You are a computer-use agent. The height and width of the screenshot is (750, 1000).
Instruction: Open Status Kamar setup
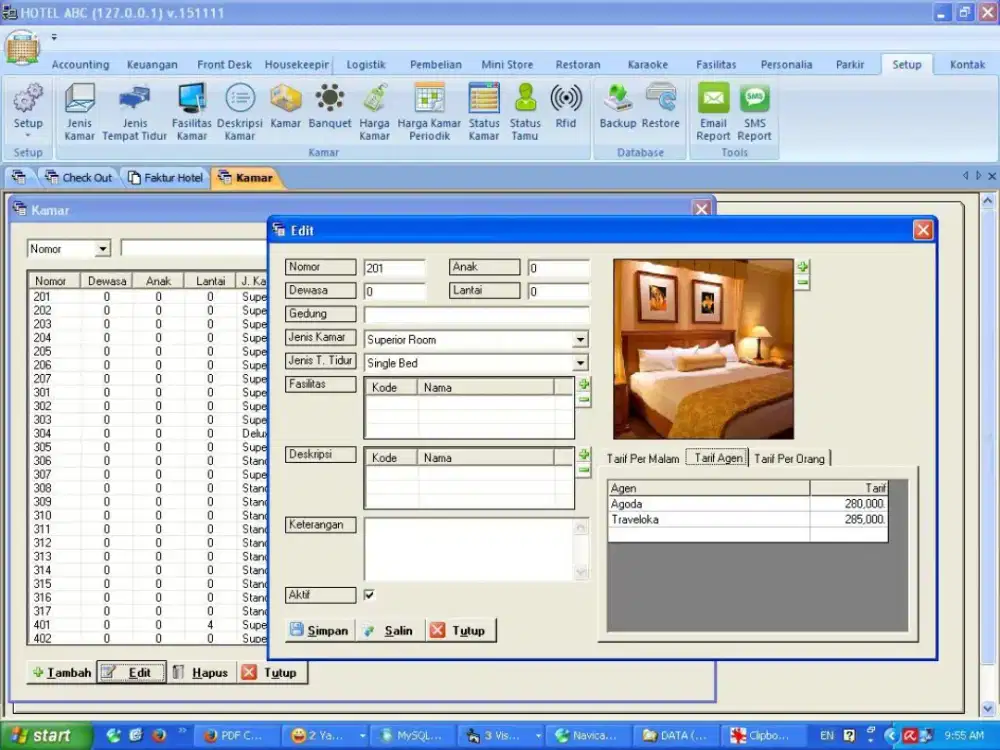(484, 111)
